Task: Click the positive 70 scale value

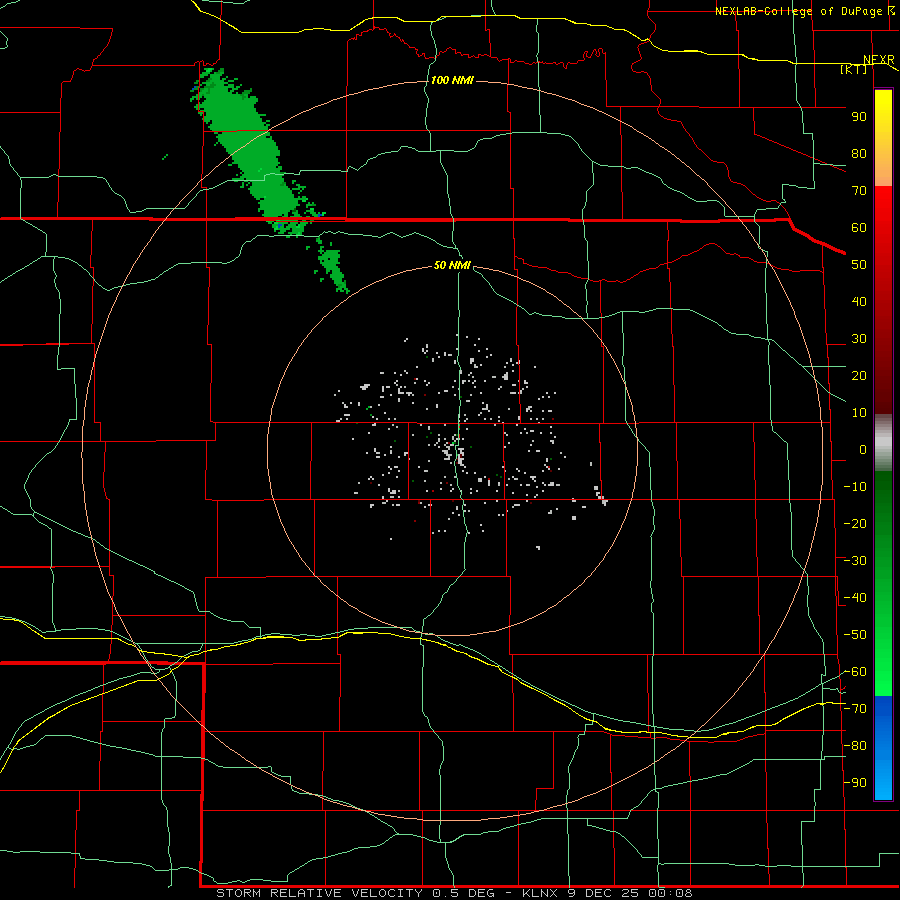Action: click(x=859, y=191)
